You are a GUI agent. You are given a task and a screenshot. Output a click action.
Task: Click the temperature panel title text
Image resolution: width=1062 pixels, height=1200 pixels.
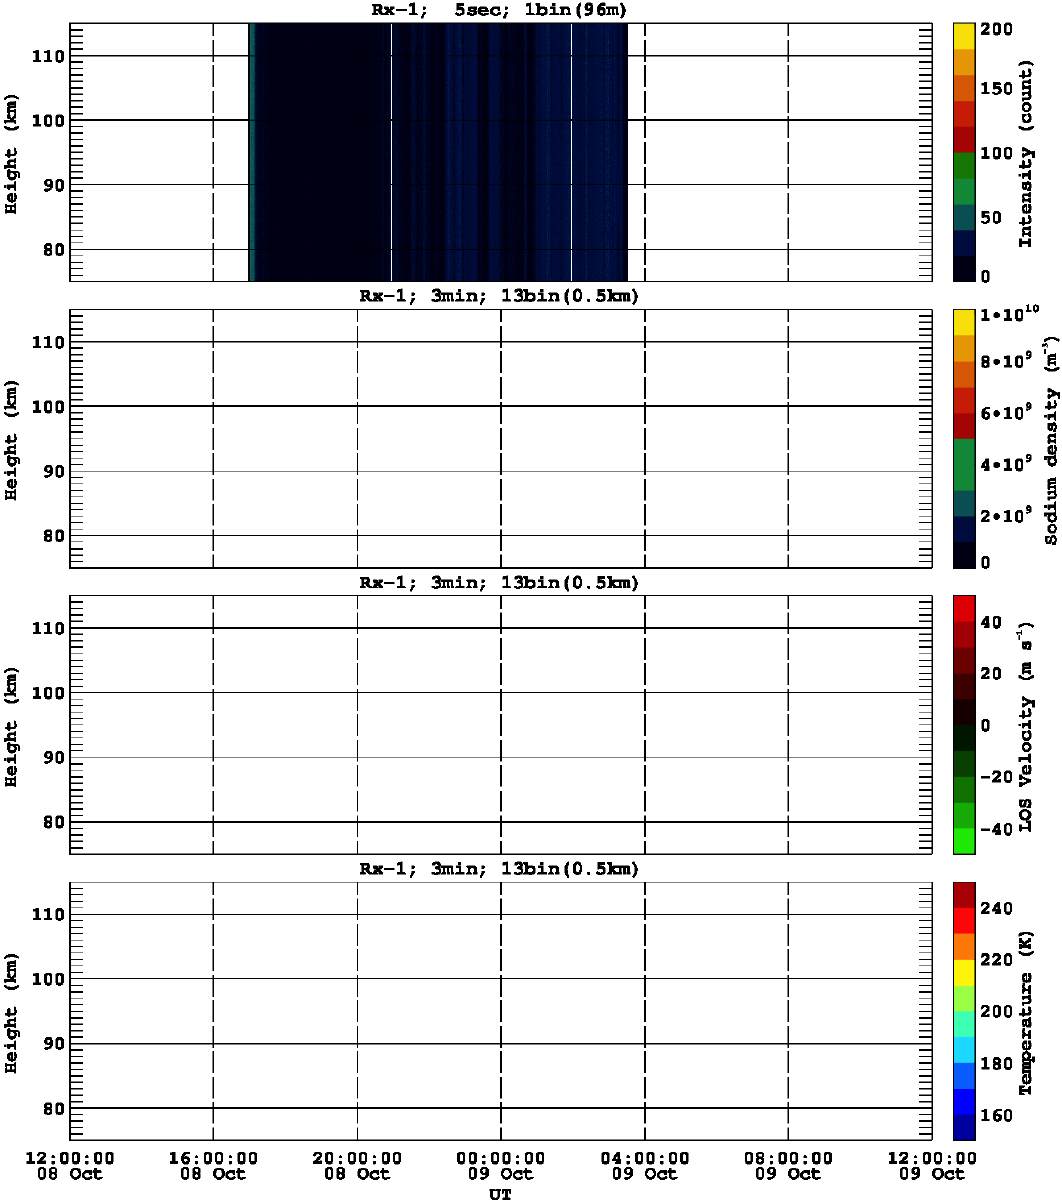pyautogui.click(x=499, y=868)
